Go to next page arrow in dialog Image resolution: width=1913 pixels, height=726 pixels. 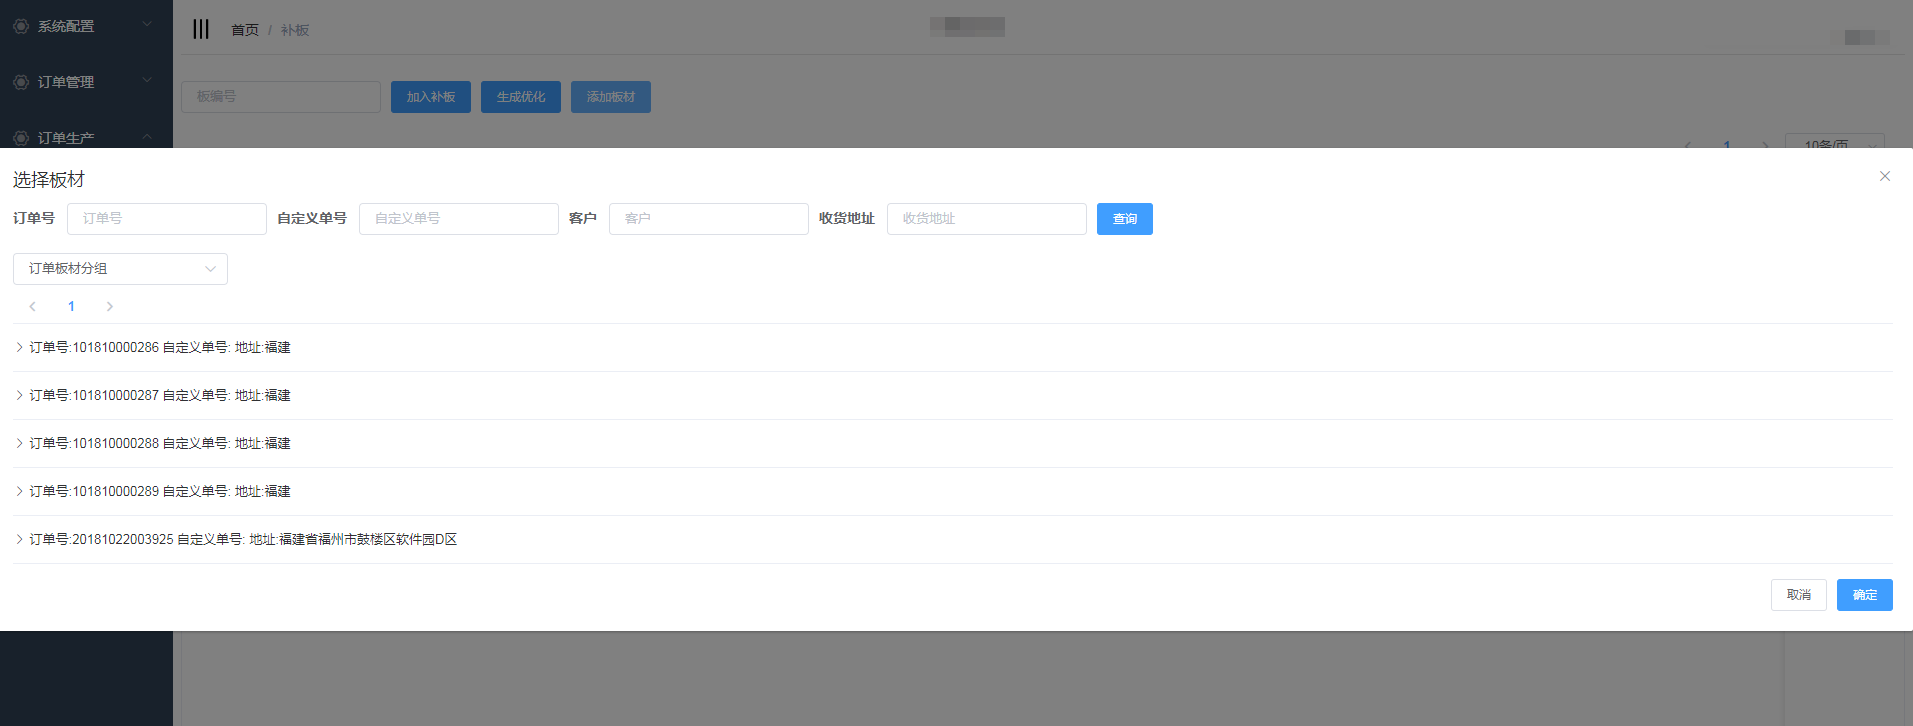click(x=110, y=306)
